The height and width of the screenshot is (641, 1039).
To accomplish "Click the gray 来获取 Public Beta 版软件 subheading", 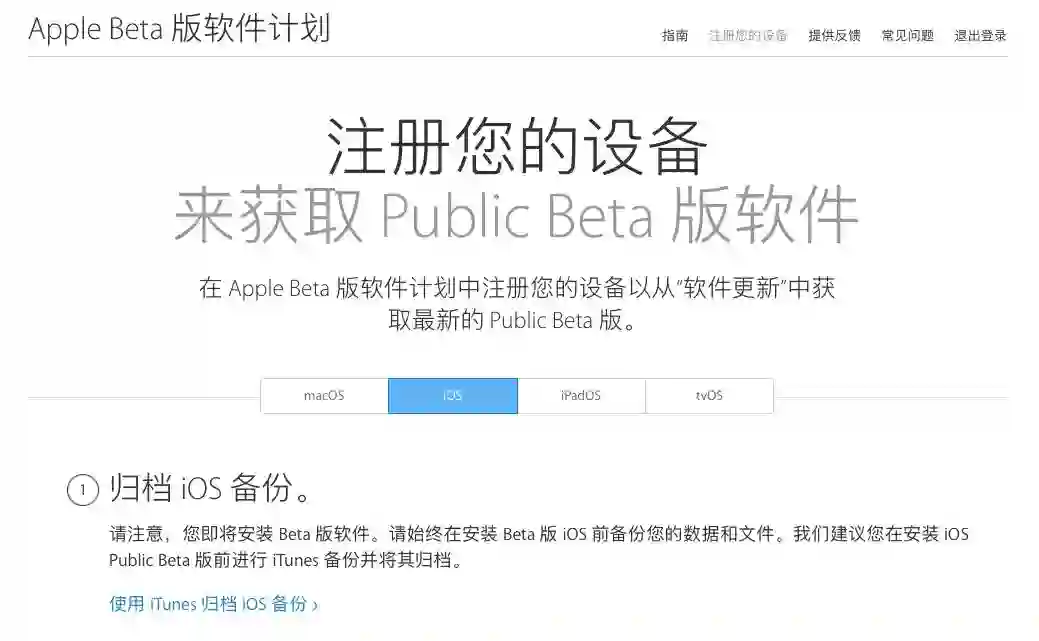I will (x=516, y=215).
